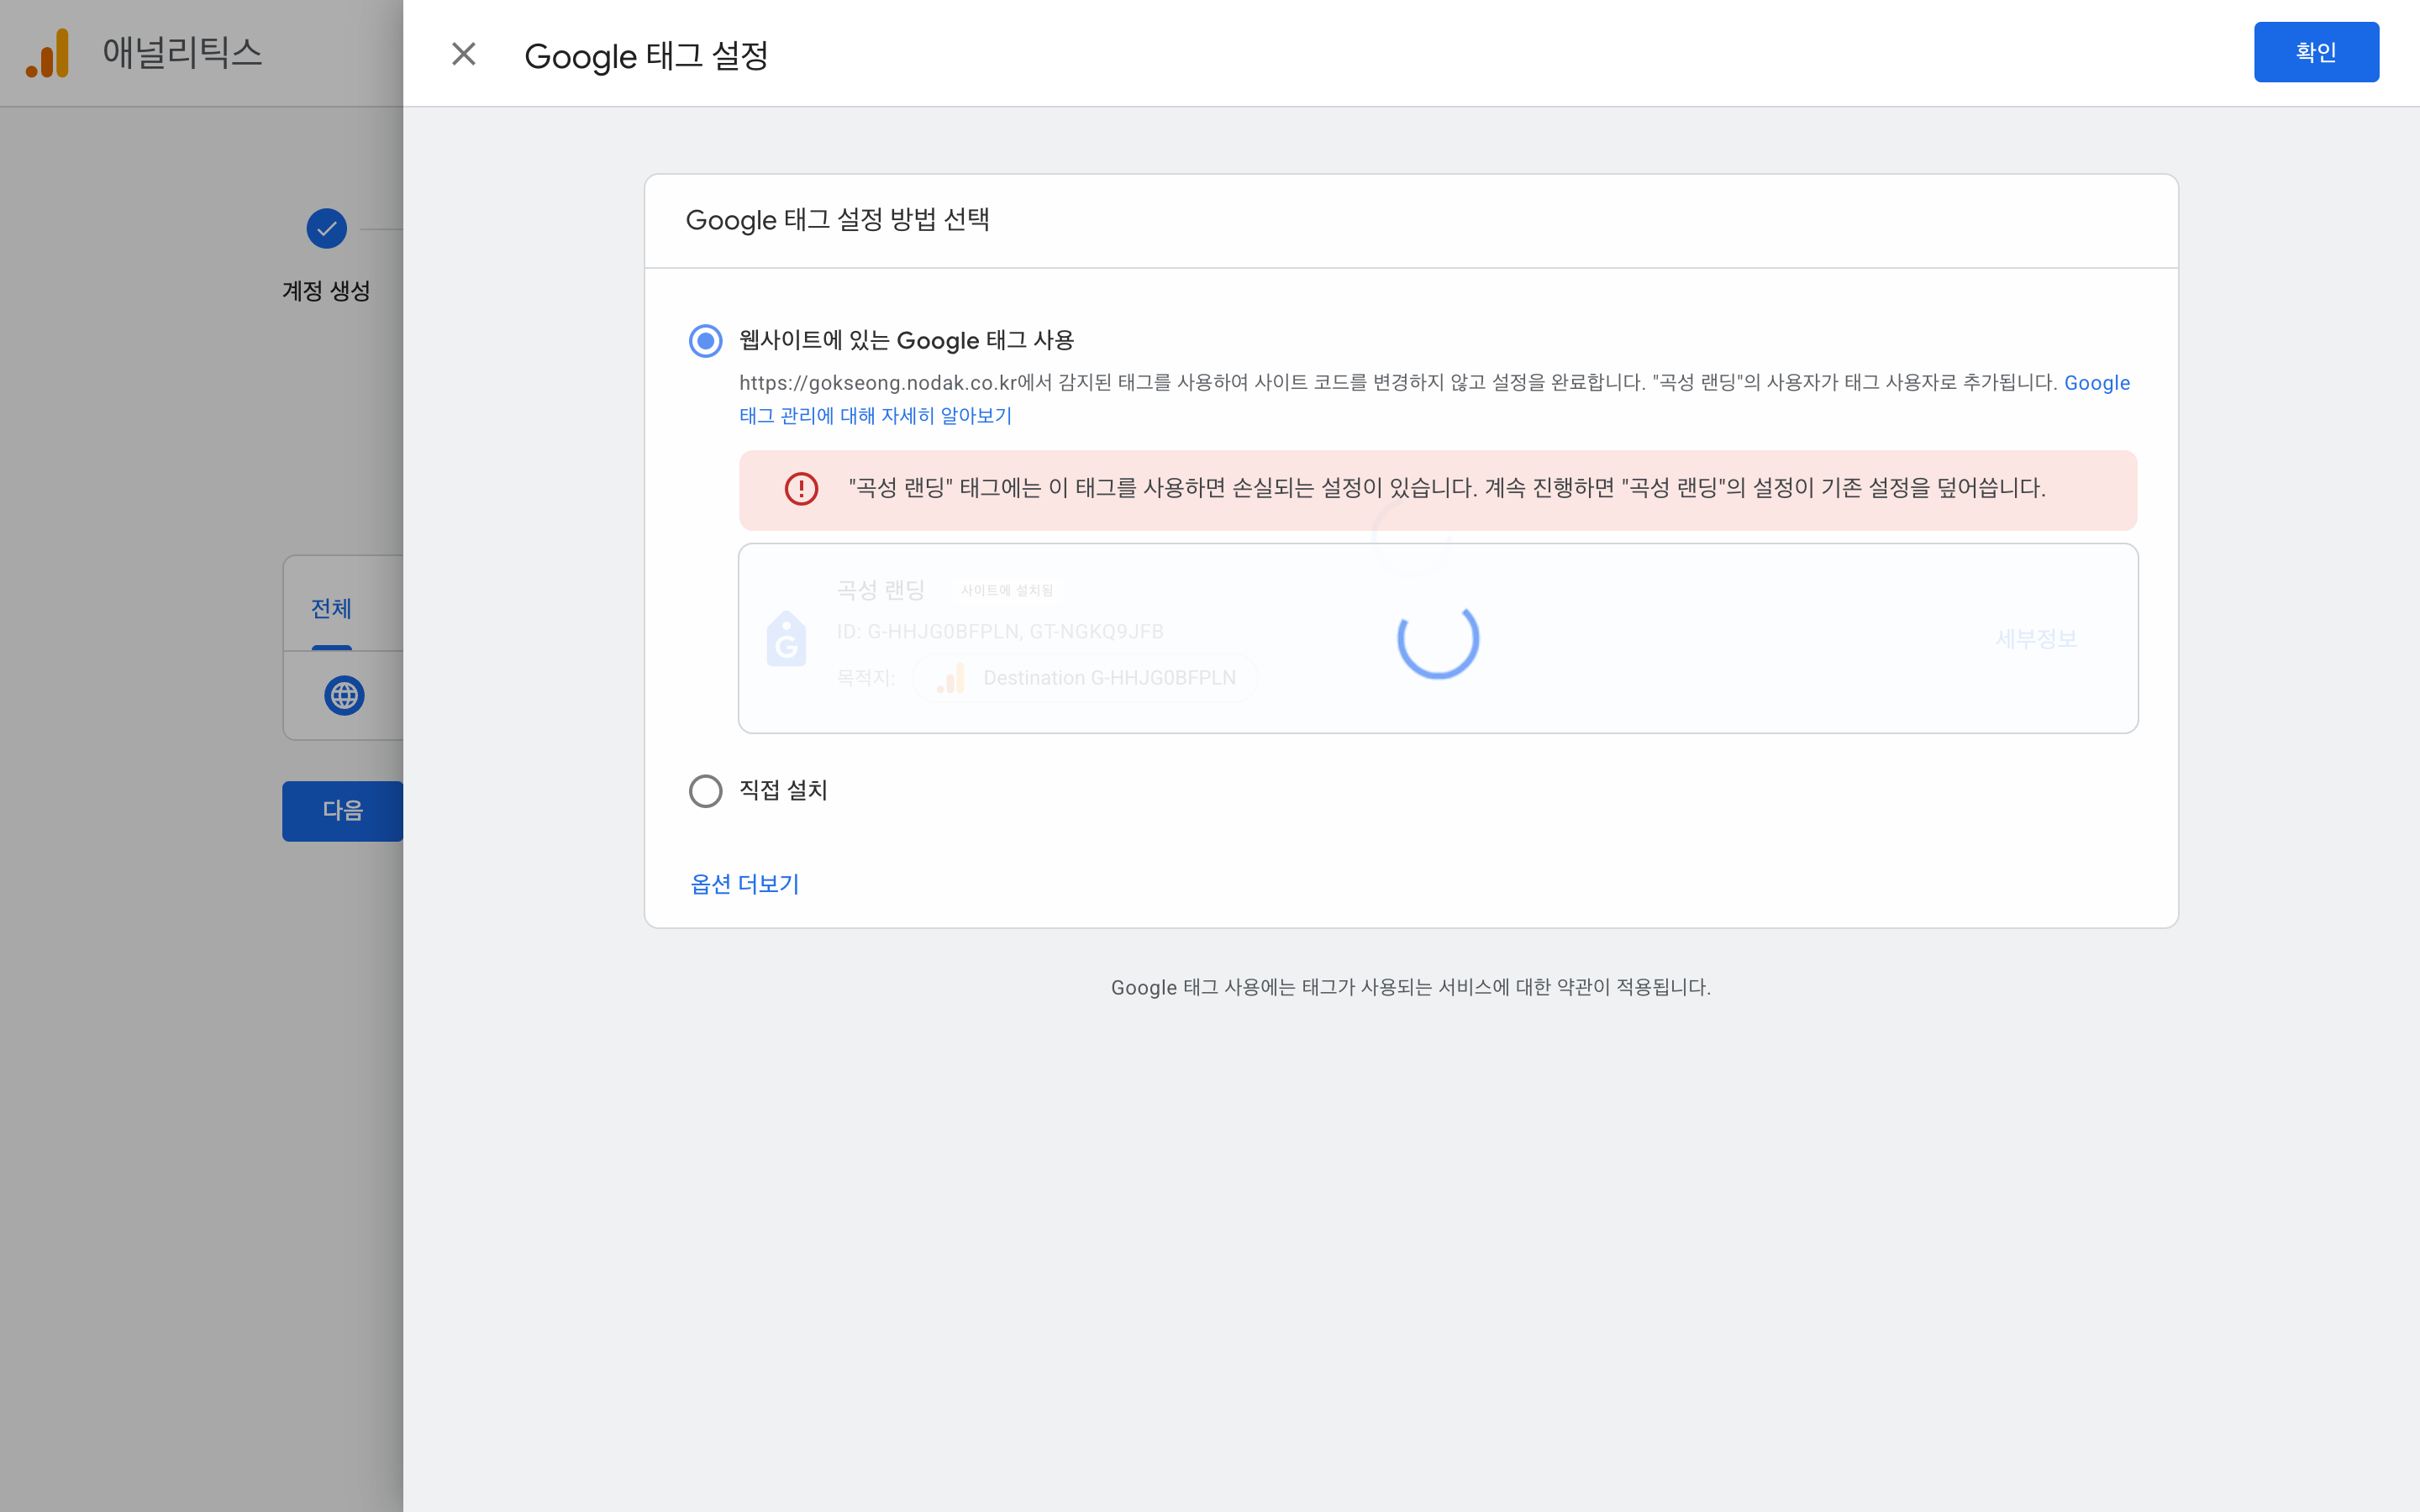Click the 계정 생성 completed step checkmark
This screenshot has height=1512, width=2420.
(x=326, y=229)
